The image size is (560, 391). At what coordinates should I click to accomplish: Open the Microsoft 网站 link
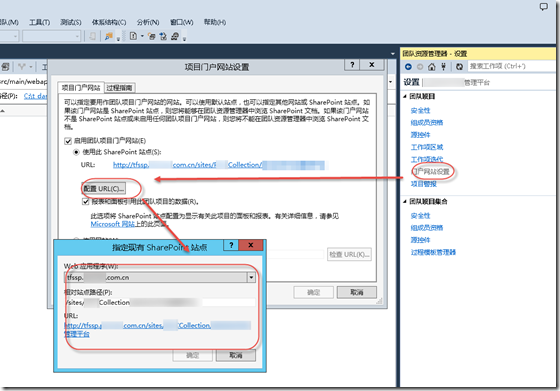pyautogui.click(x=112, y=224)
